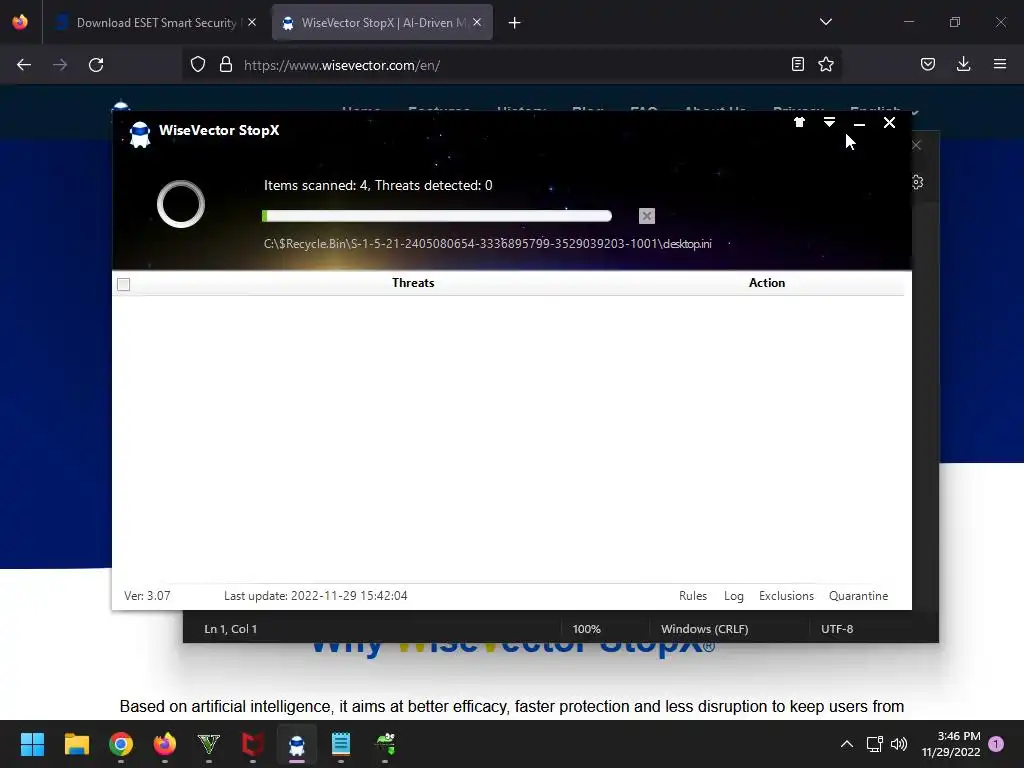Switch to Notepad from the taskbar

341,744
